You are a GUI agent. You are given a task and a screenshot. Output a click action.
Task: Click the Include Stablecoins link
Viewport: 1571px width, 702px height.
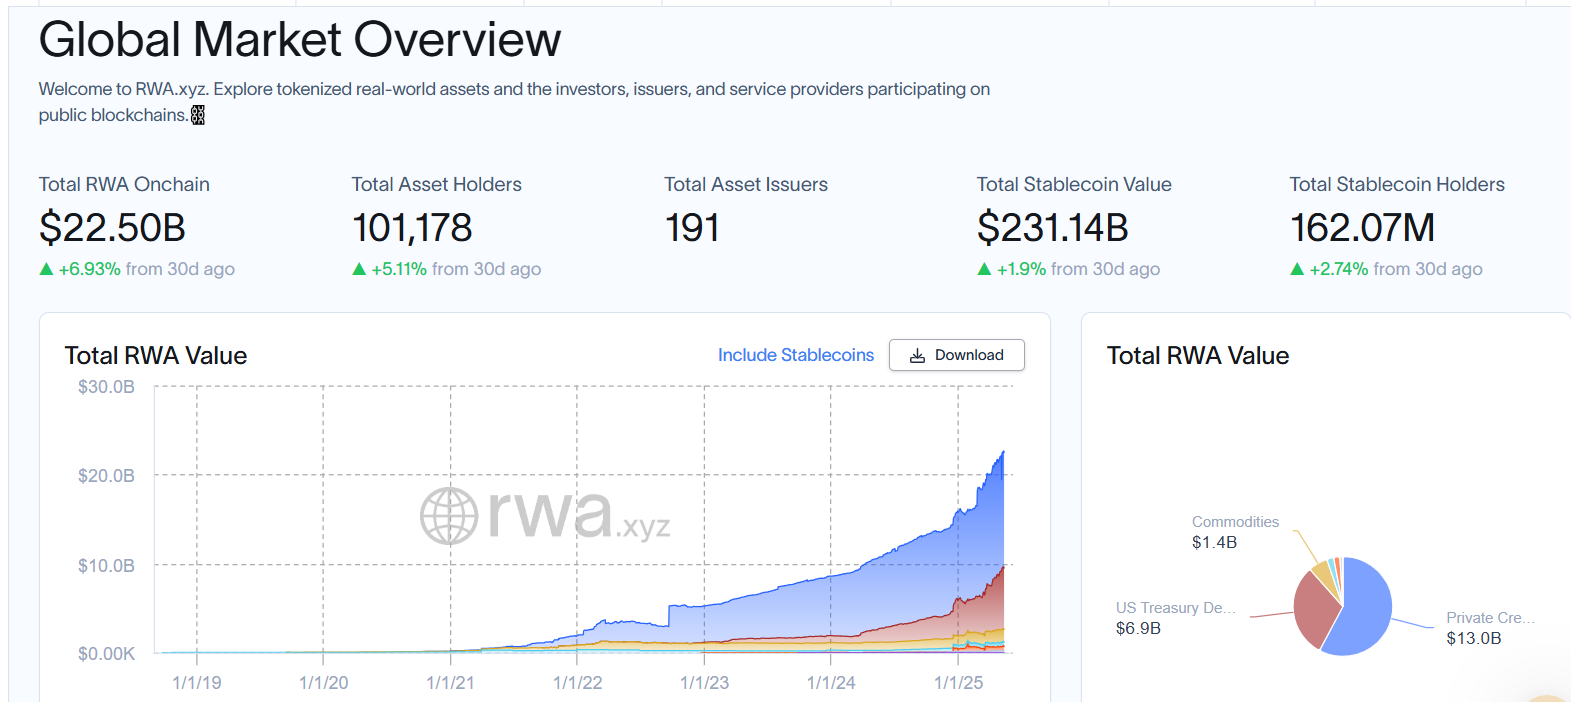(x=795, y=355)
